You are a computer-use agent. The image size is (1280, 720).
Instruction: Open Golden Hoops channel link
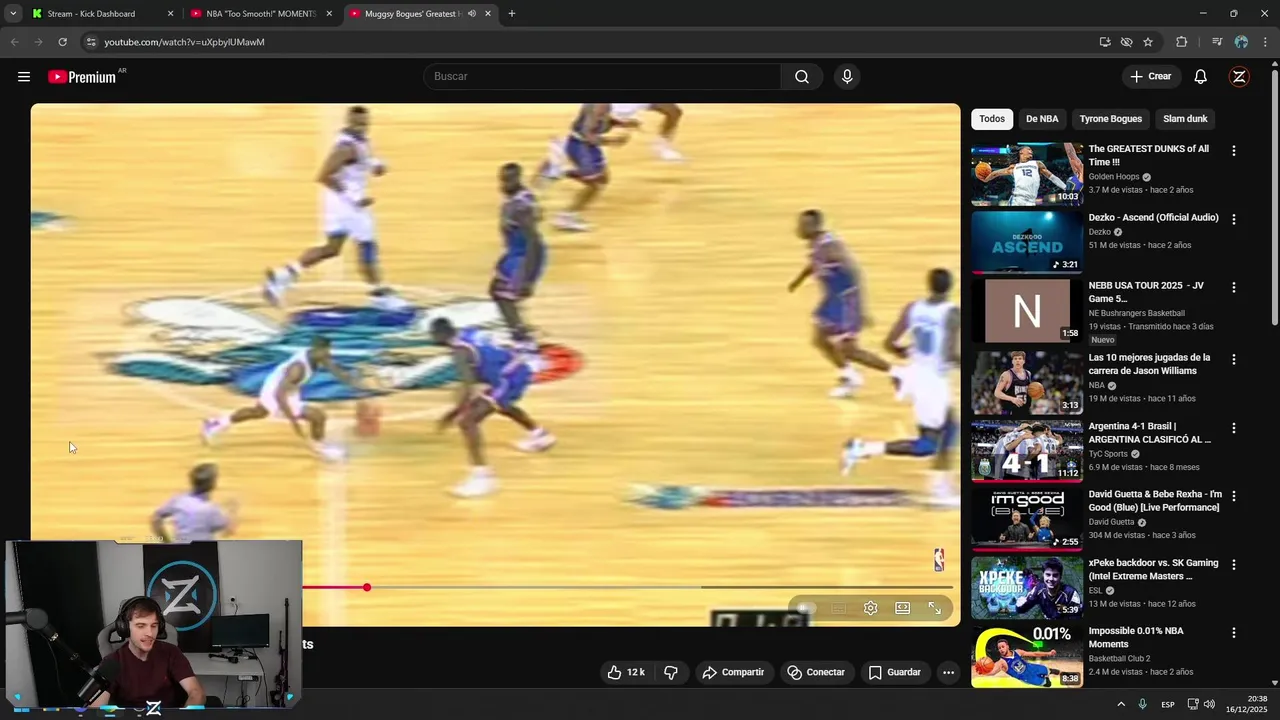click(x=1114, y=177)
